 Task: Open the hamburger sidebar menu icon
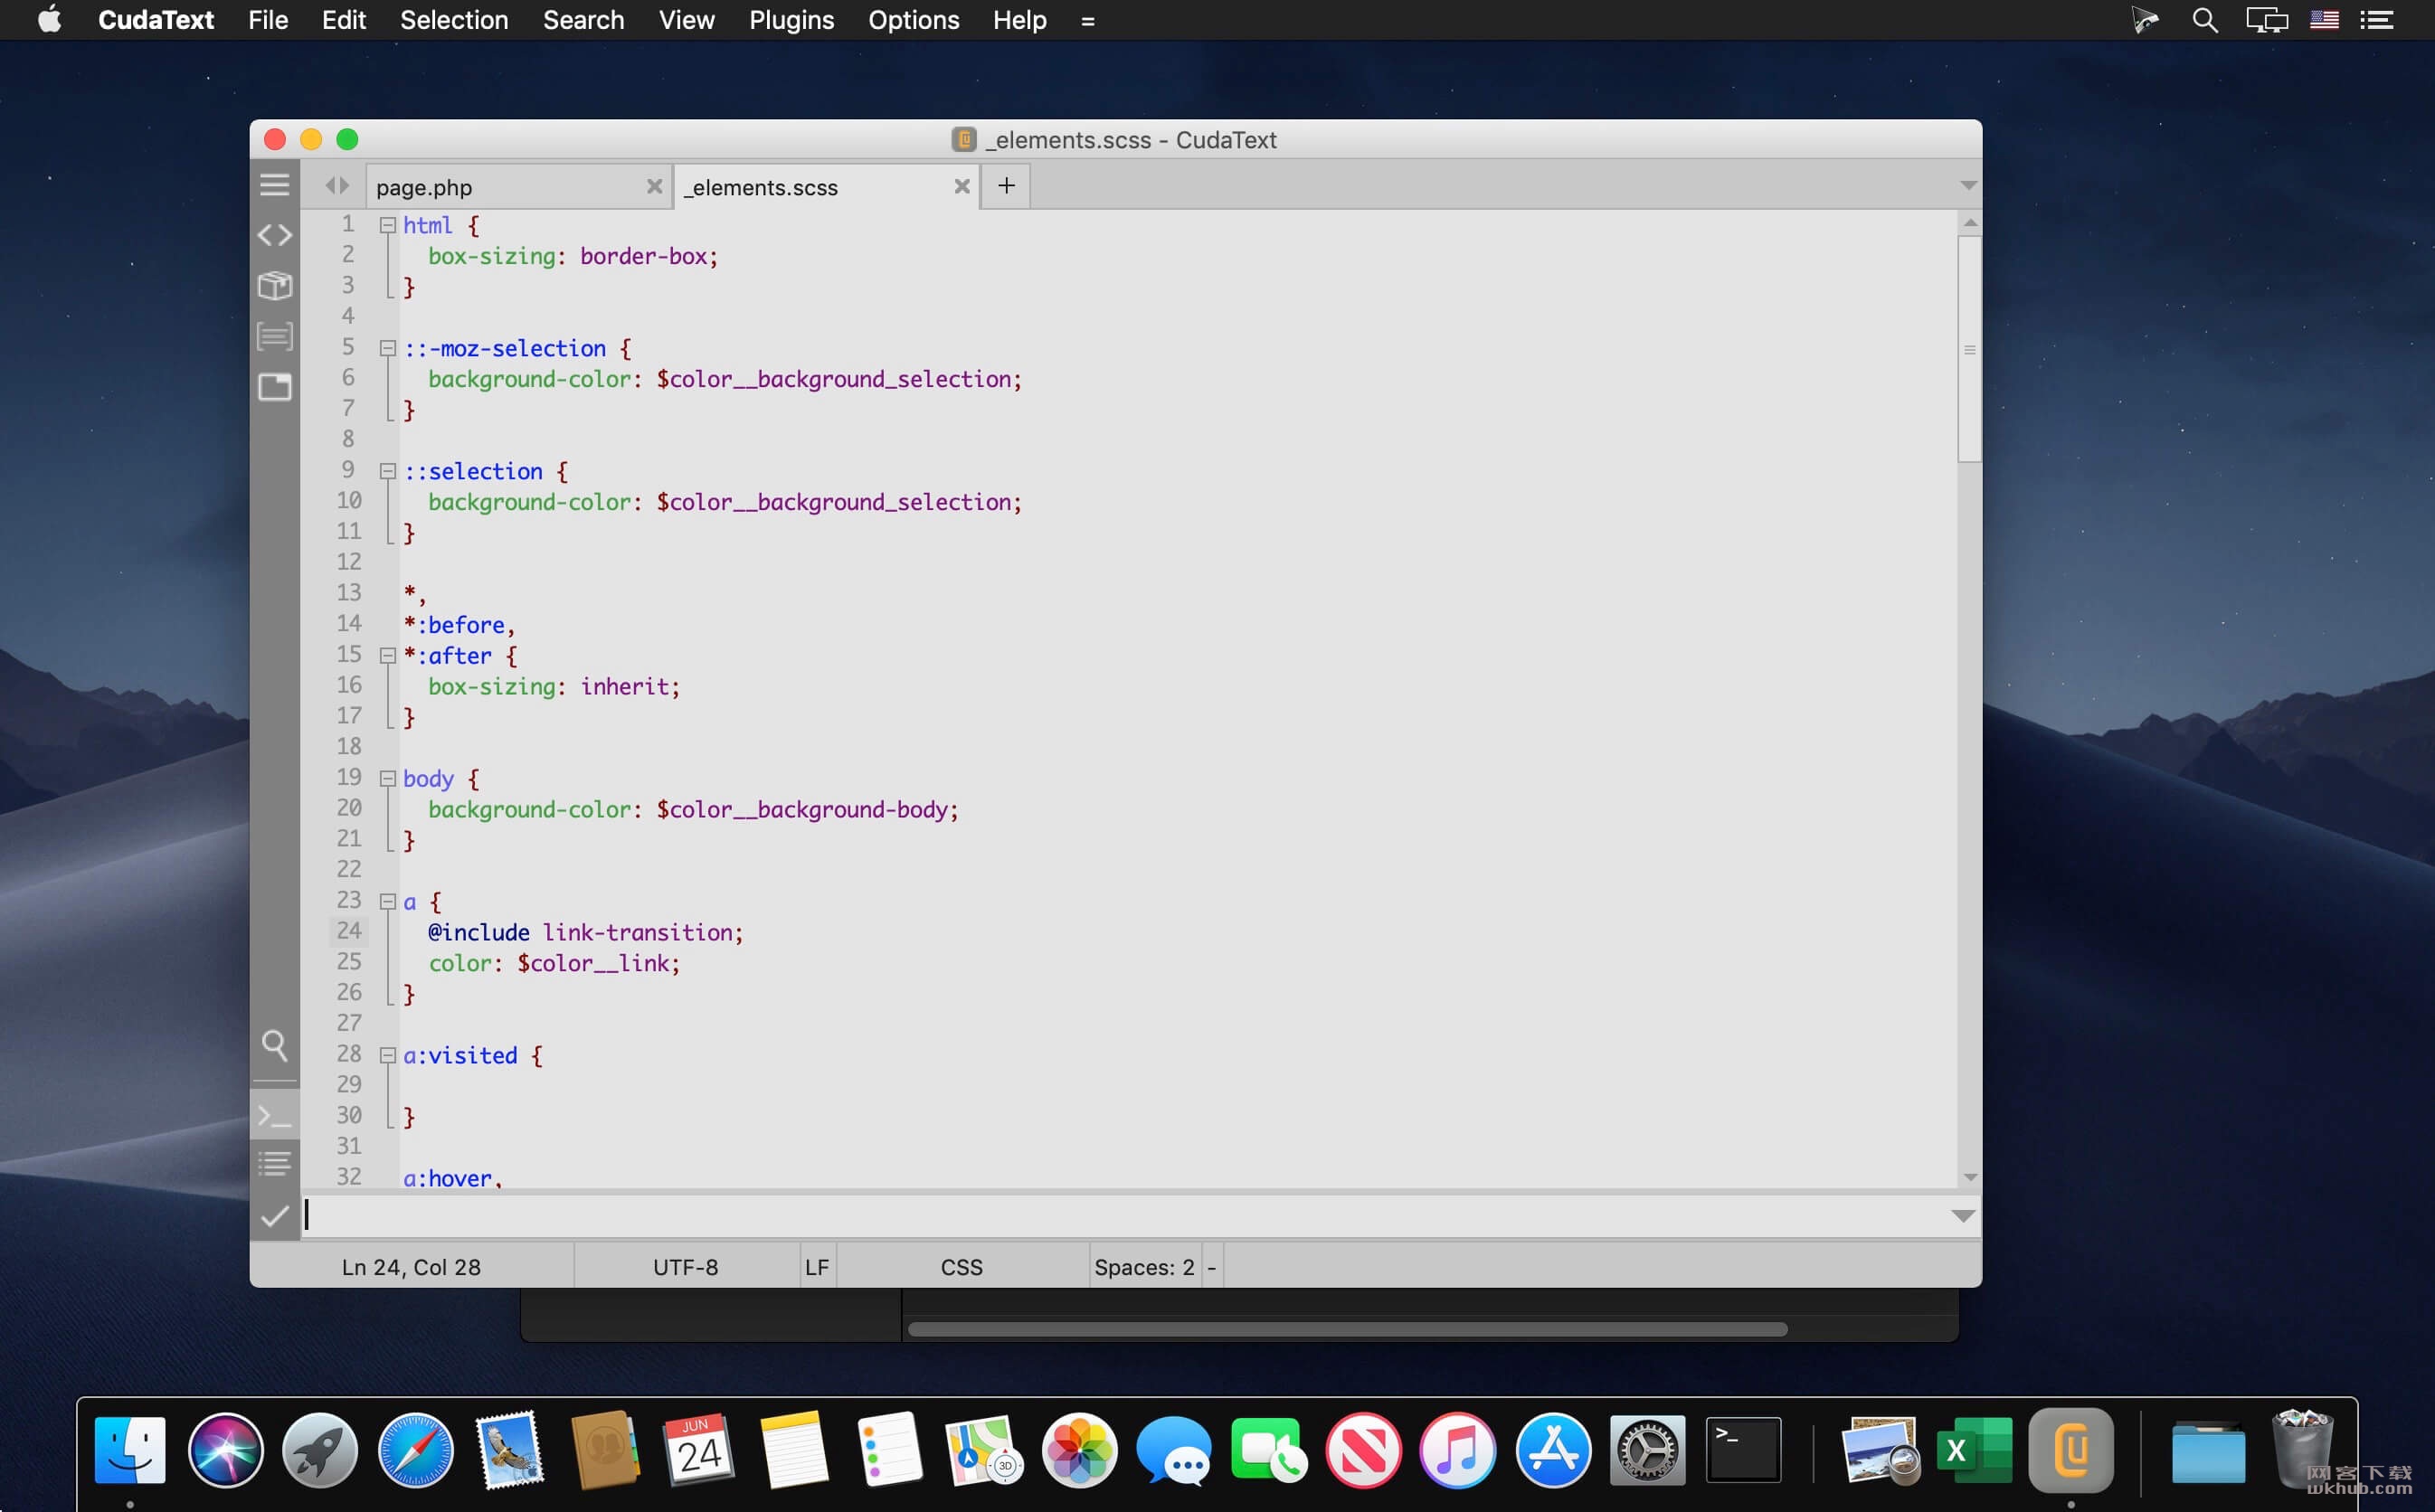274,185
